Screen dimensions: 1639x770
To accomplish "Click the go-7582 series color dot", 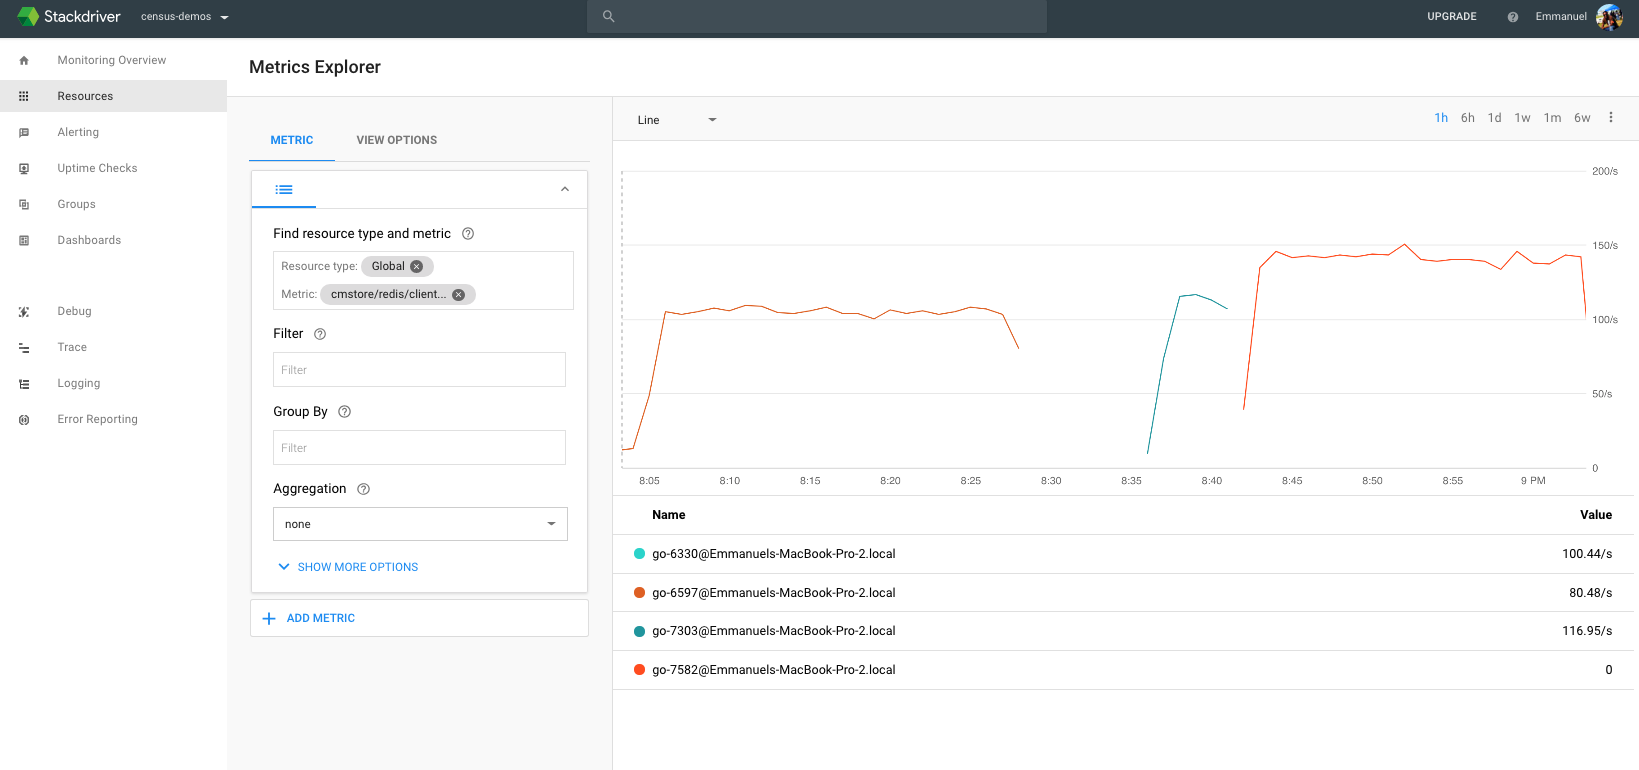I will [x=639, y=670].
